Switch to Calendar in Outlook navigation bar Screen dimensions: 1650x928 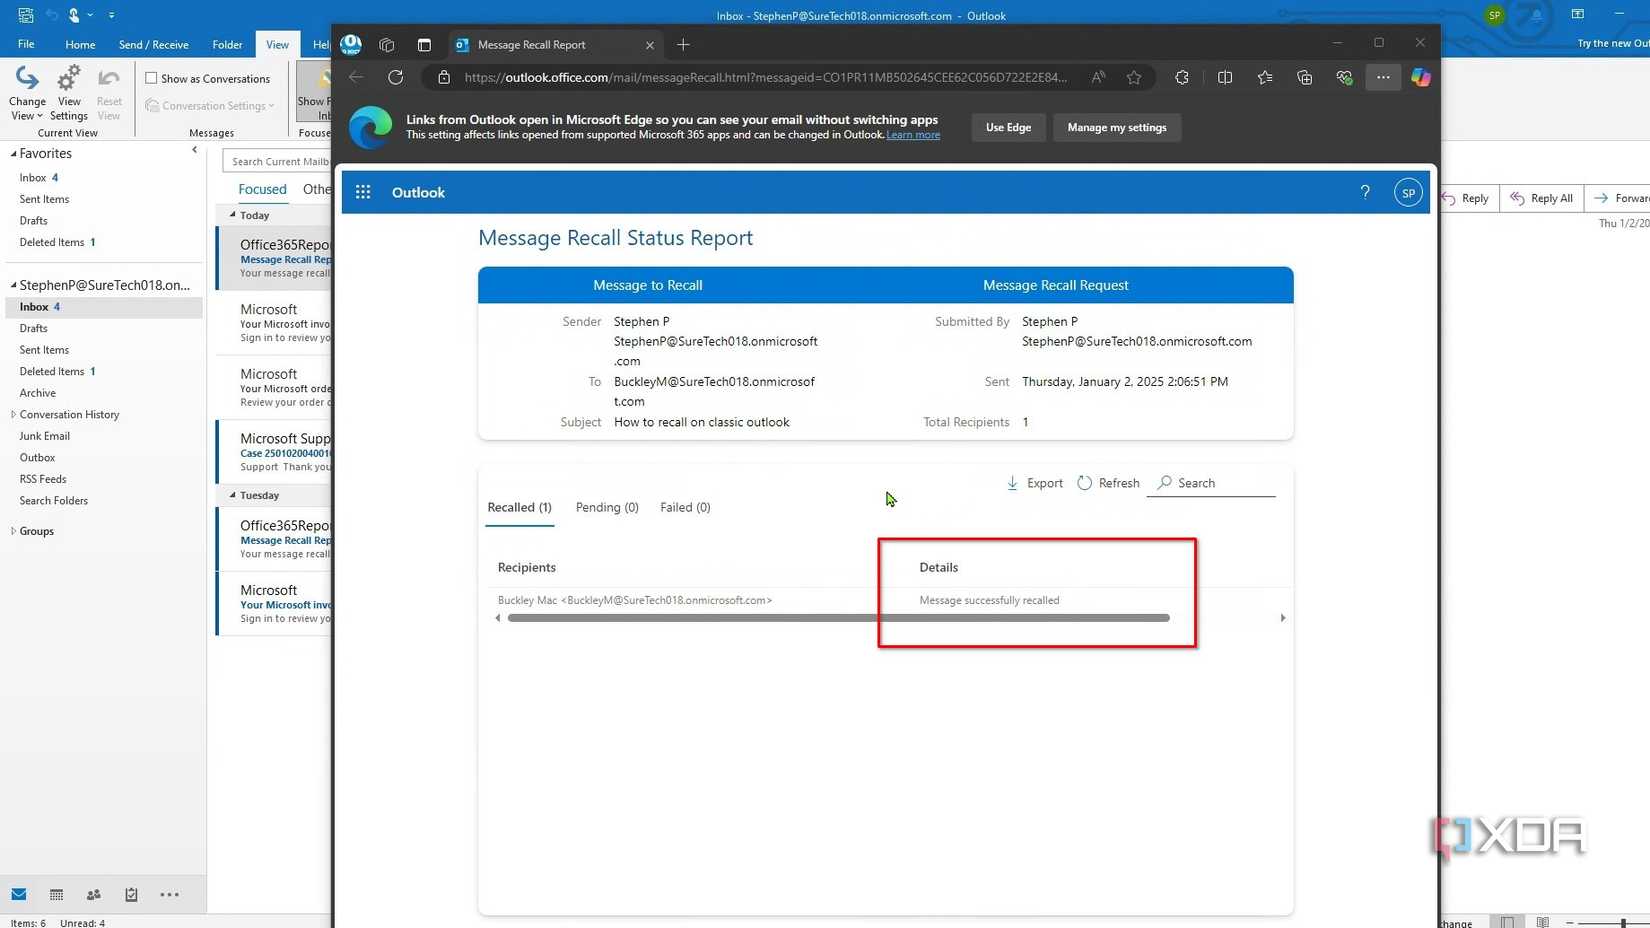(56, 894)
